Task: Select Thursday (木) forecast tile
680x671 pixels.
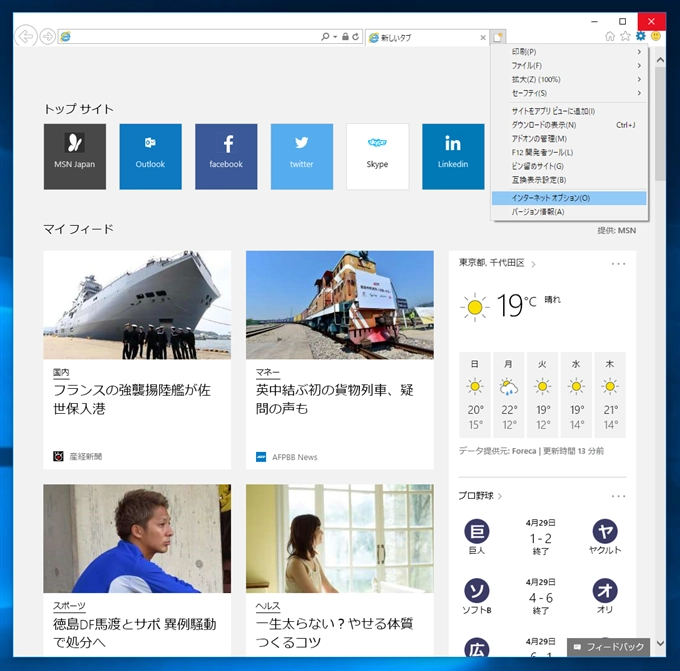Action: pos(610,395)
